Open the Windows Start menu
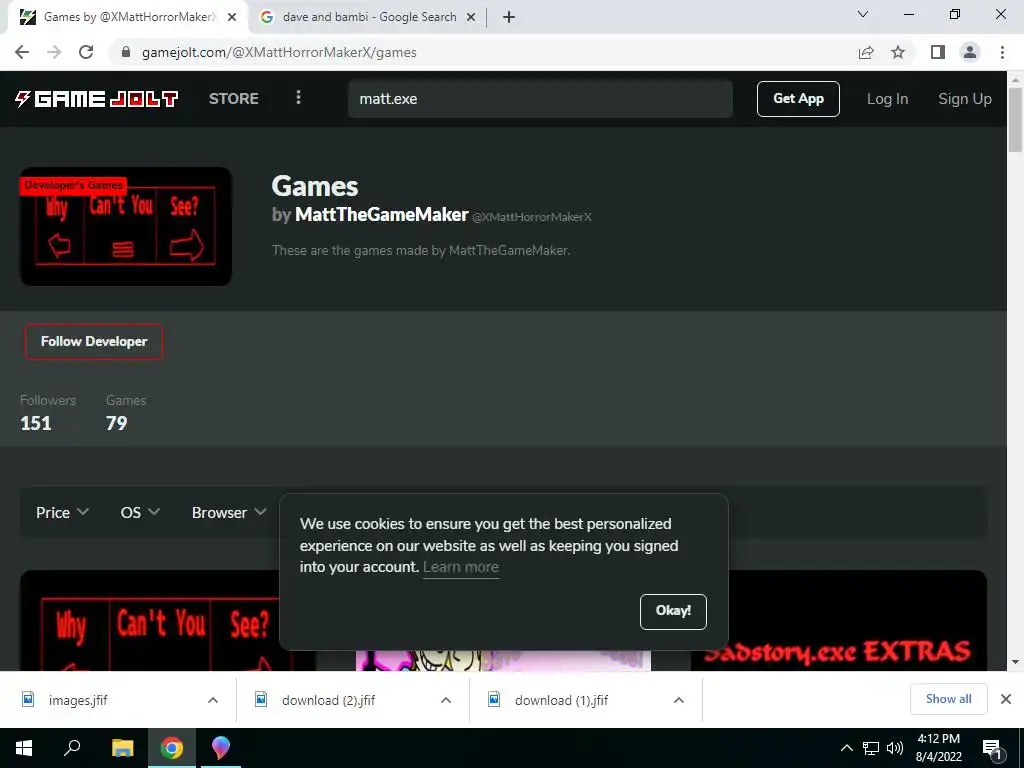 click(x=24, y=748)
